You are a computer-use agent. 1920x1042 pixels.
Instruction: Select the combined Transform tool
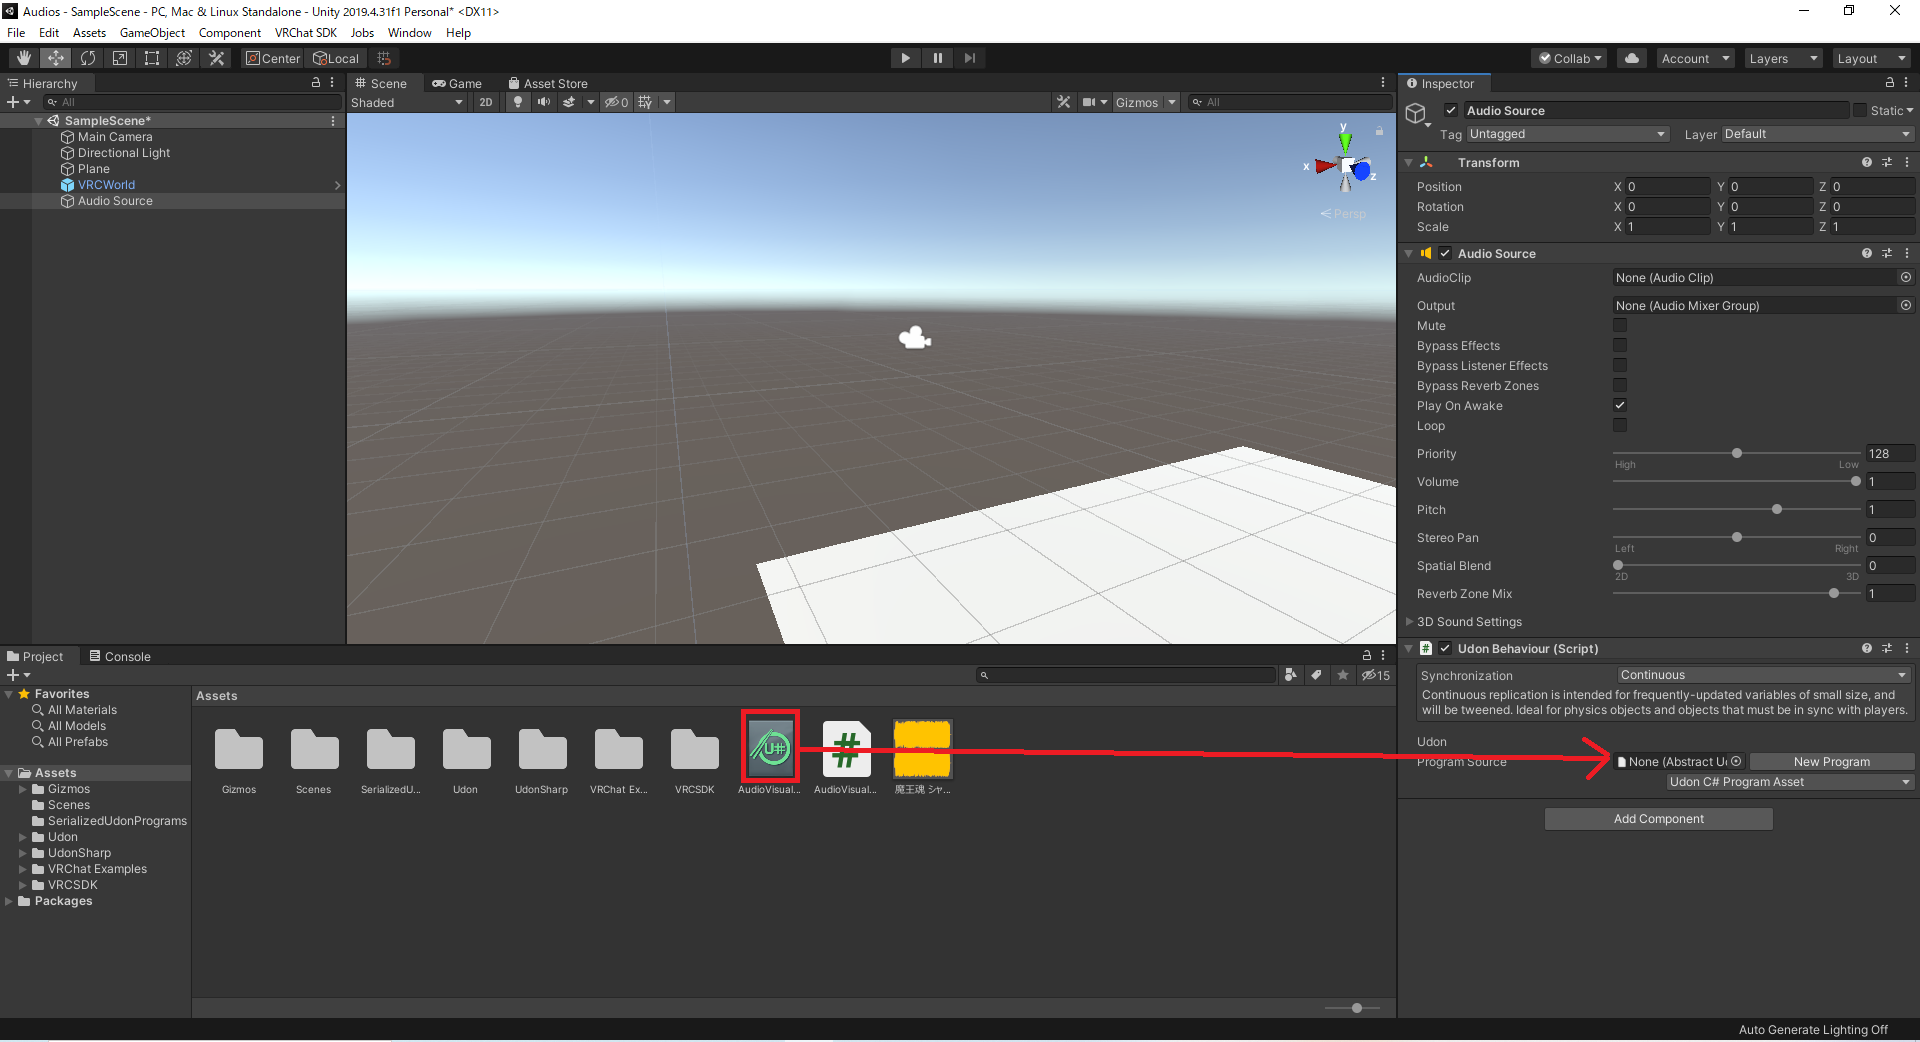pos(184,58)
